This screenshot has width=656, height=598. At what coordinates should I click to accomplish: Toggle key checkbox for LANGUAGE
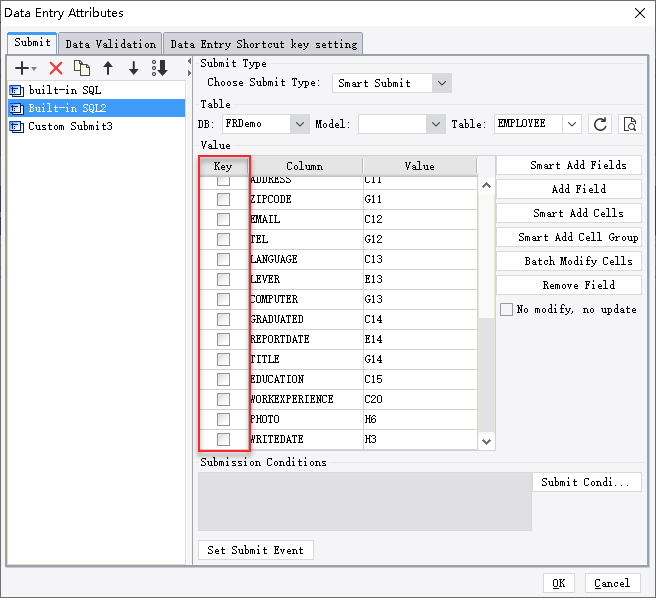[x=223, y=259]
